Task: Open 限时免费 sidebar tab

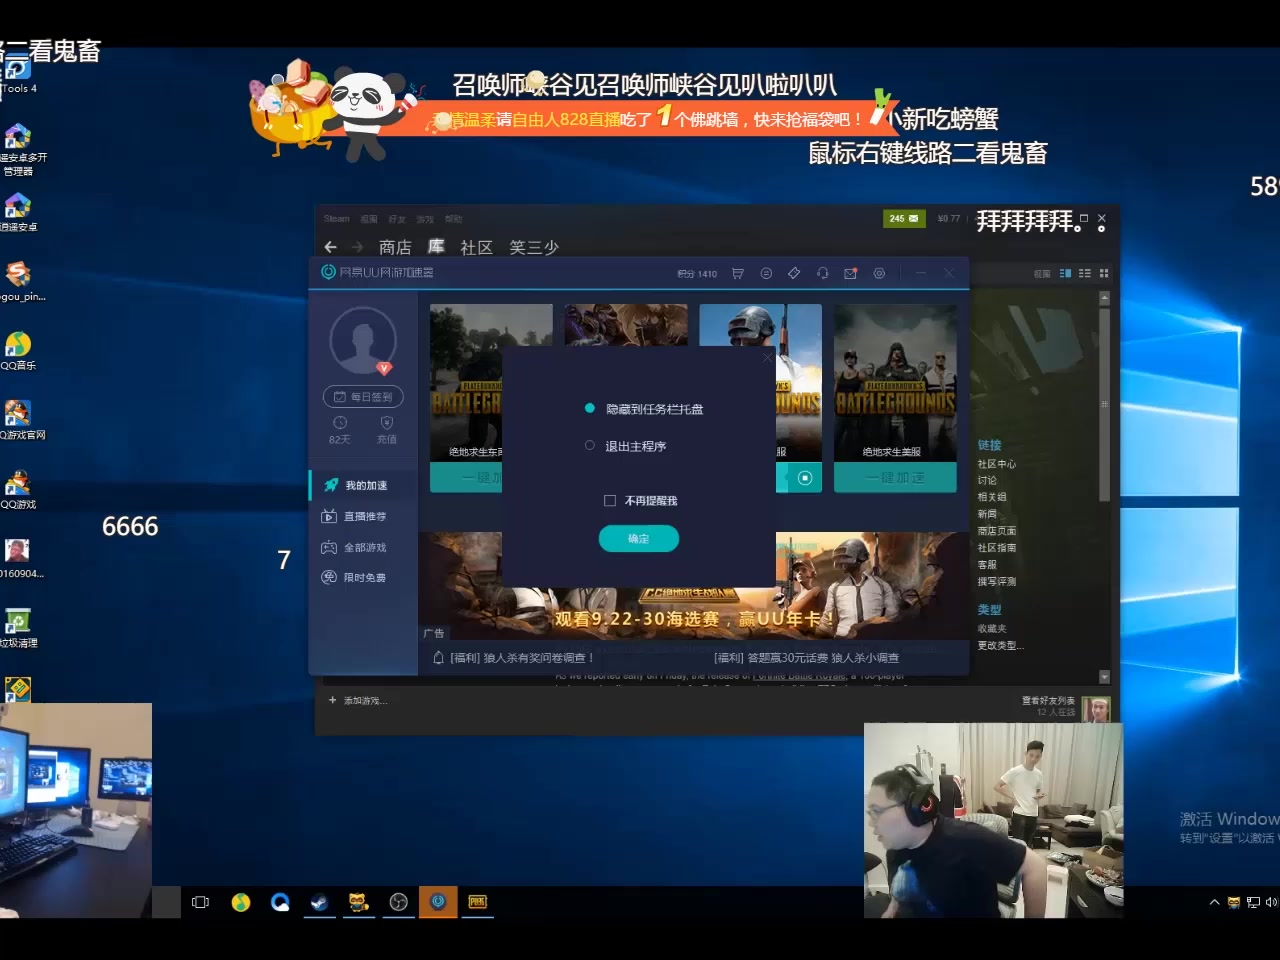Action: (363, 577)
